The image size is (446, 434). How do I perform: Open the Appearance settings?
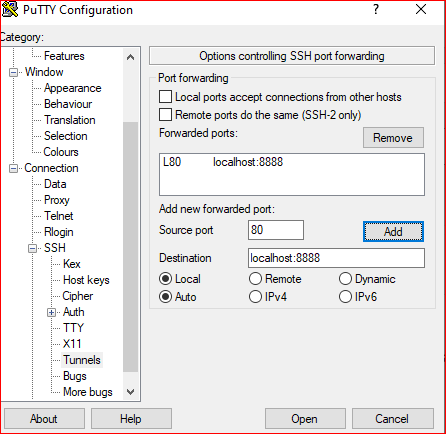point(73,88)
